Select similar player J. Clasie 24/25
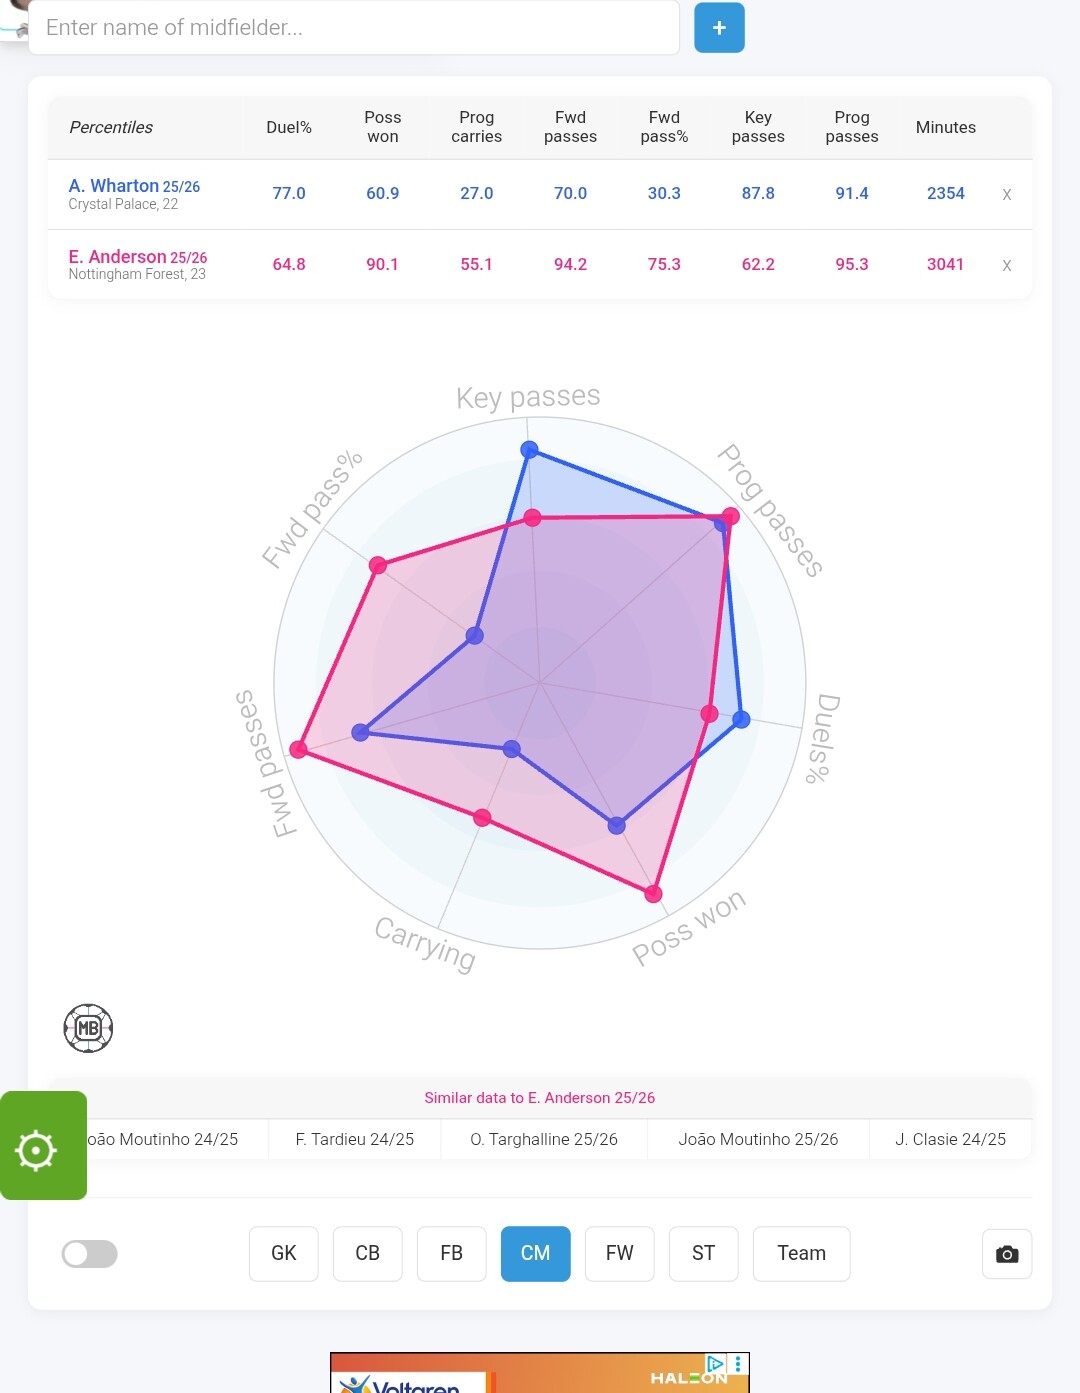 950,1139
